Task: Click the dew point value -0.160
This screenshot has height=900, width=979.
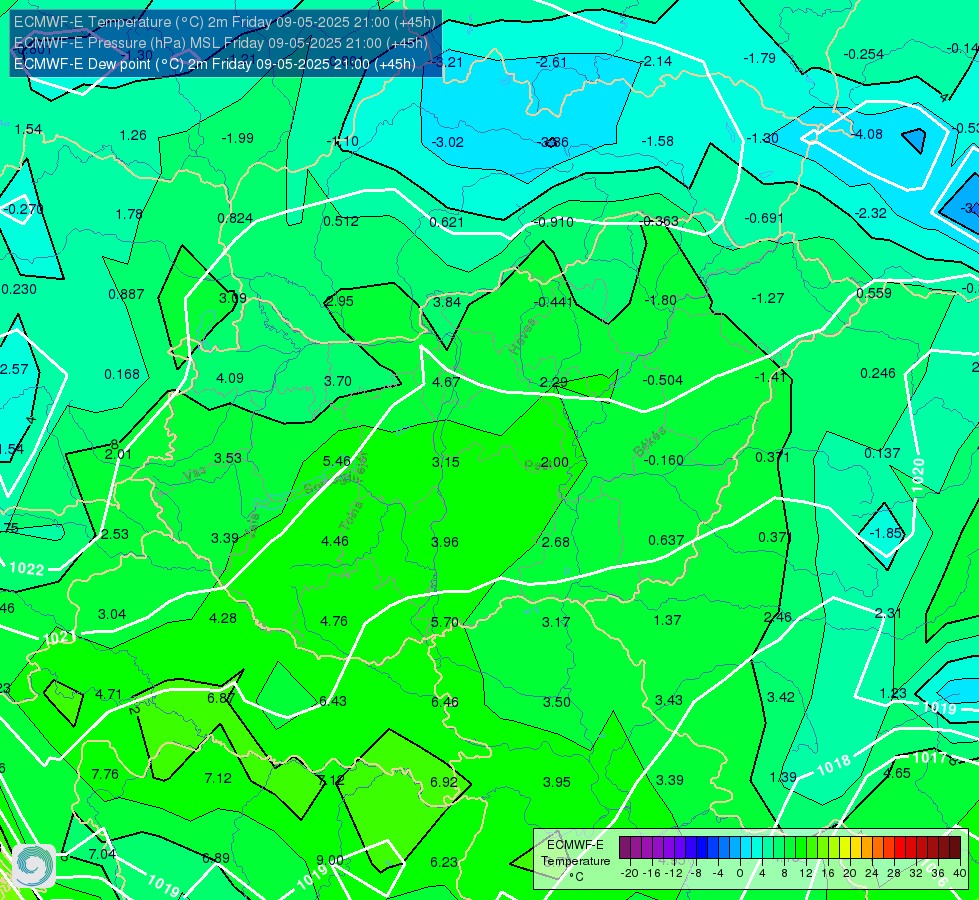Action: pyautogui.click(x=663, y=460)
